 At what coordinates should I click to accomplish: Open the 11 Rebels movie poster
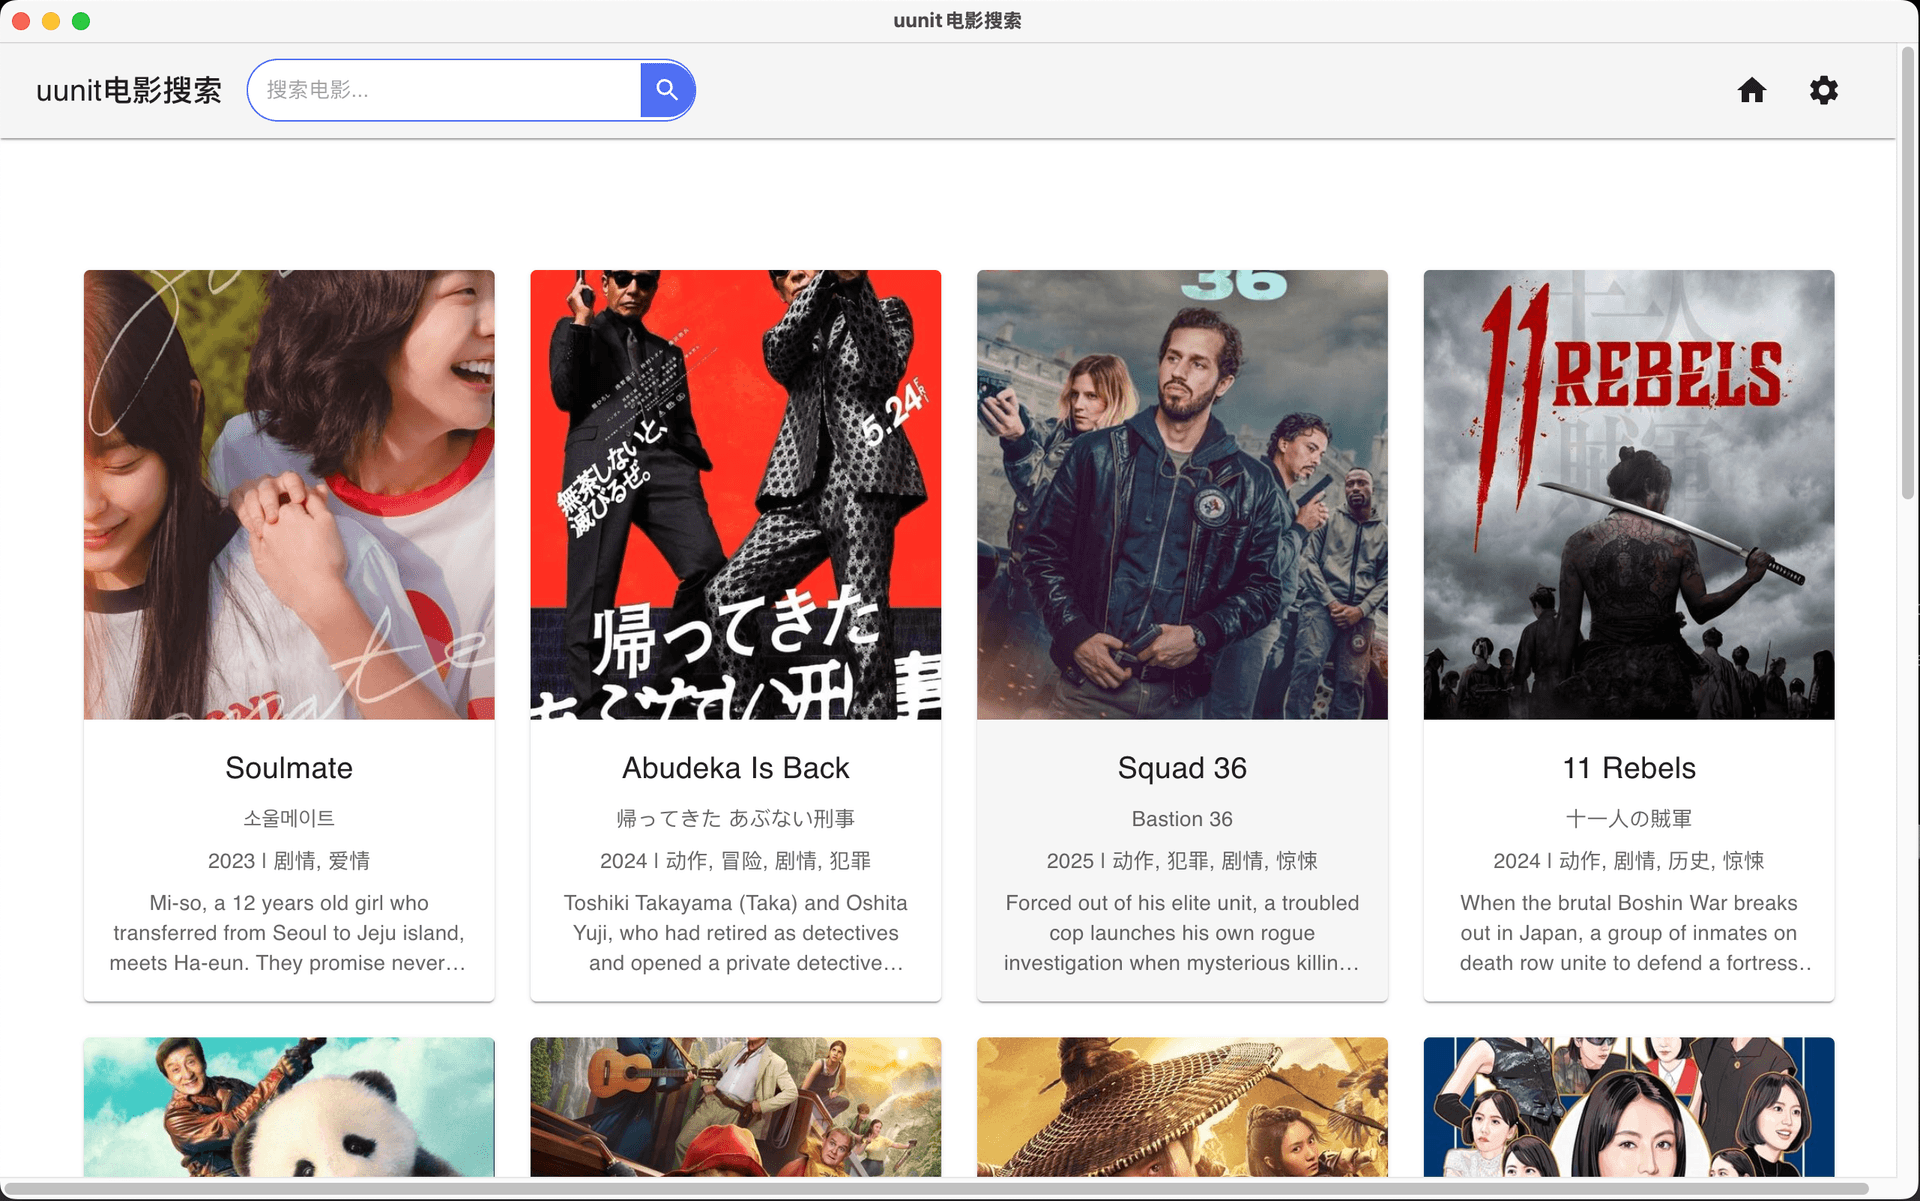point(1629,494)
